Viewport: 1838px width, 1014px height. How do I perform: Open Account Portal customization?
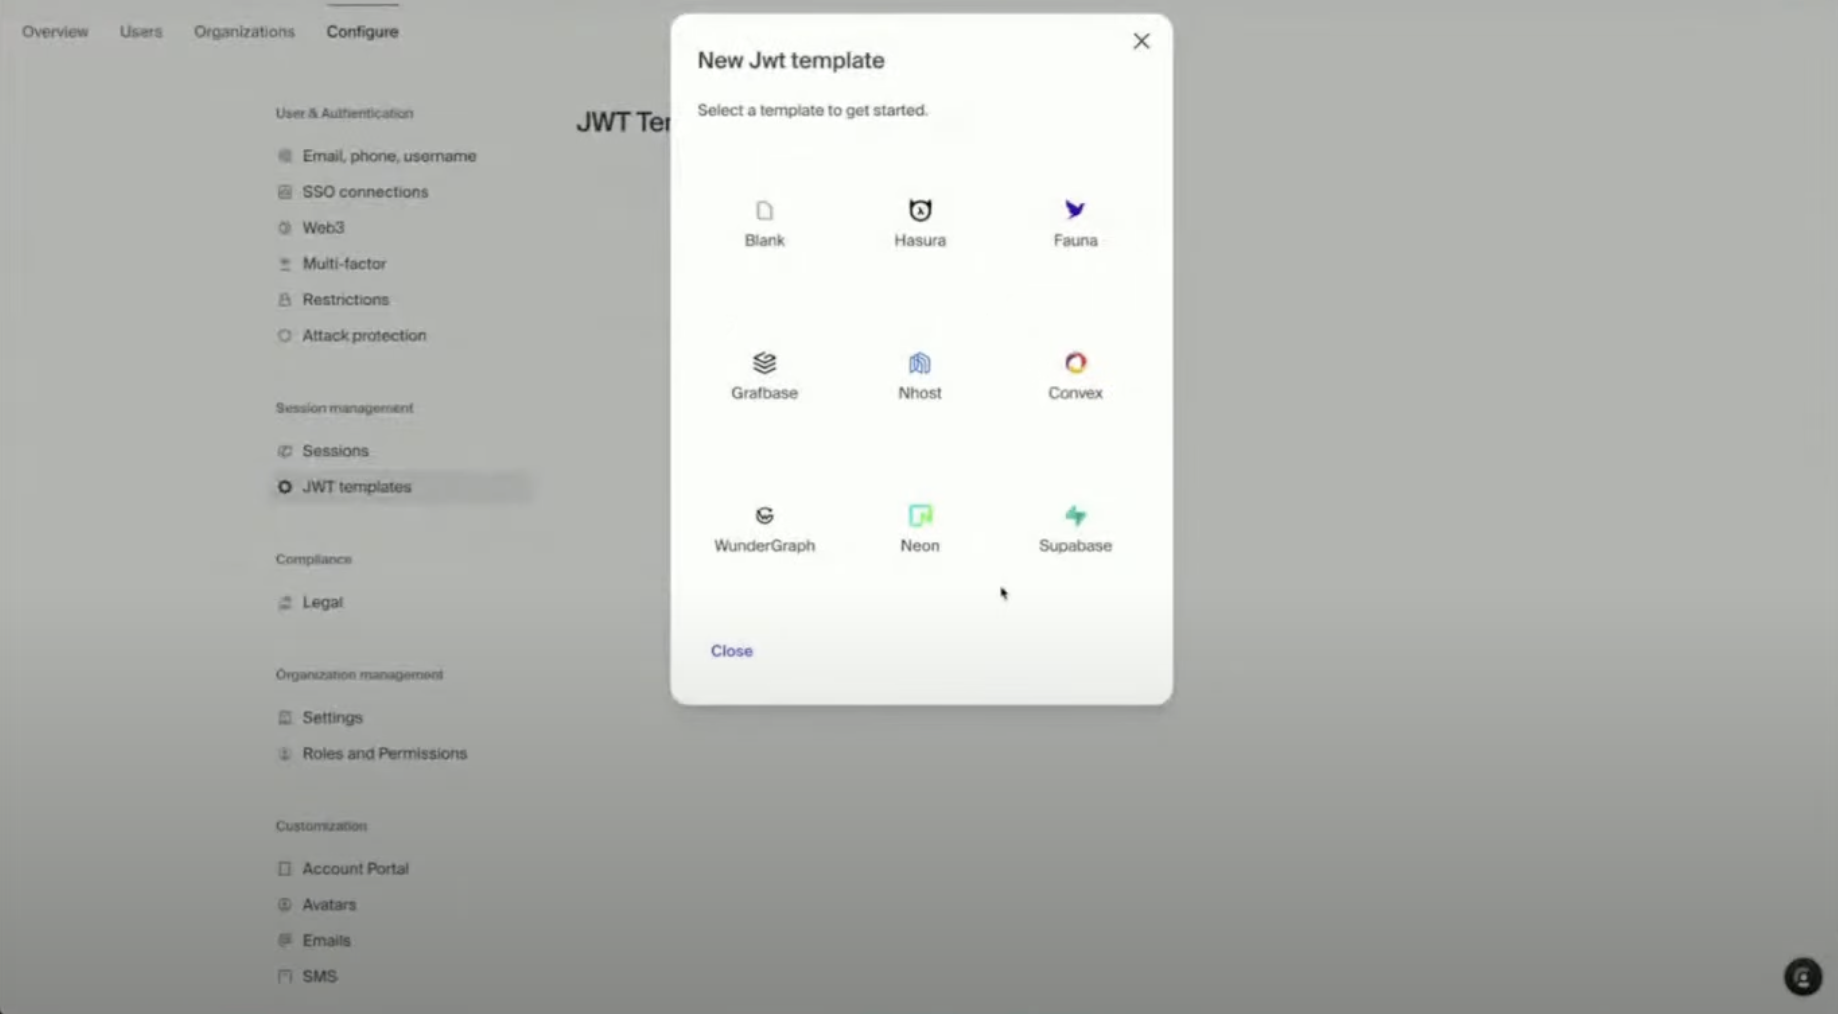click(x=355, y=869)
